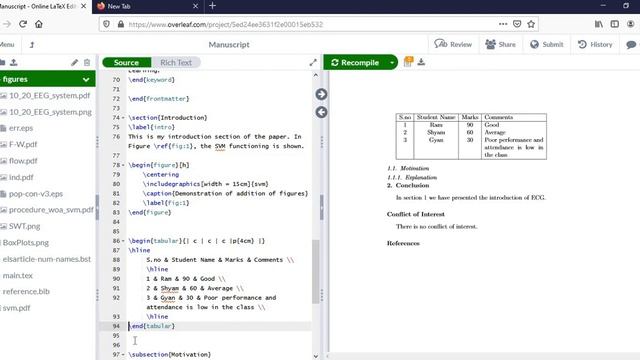Click the editor vertical scrollbar thumb
Image resolution: width=640 pixels, height=360 pixels.
tap(316, 271)
